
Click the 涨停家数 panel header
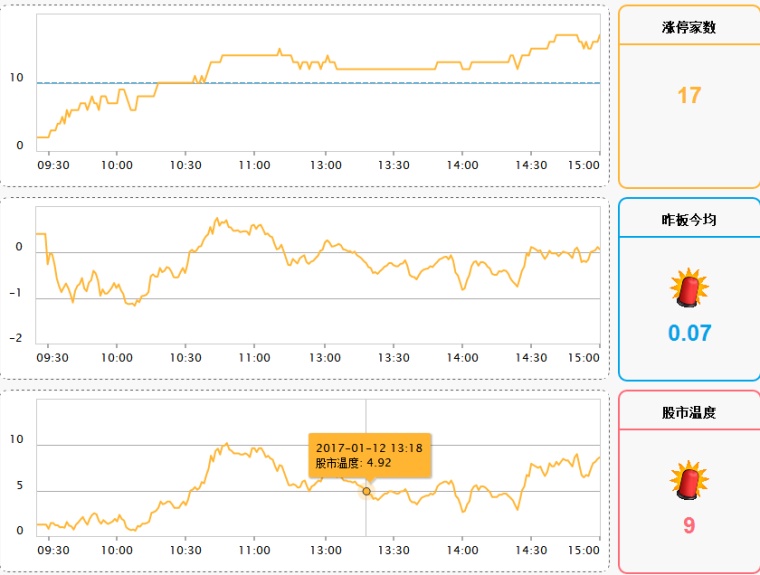(689, 27)
